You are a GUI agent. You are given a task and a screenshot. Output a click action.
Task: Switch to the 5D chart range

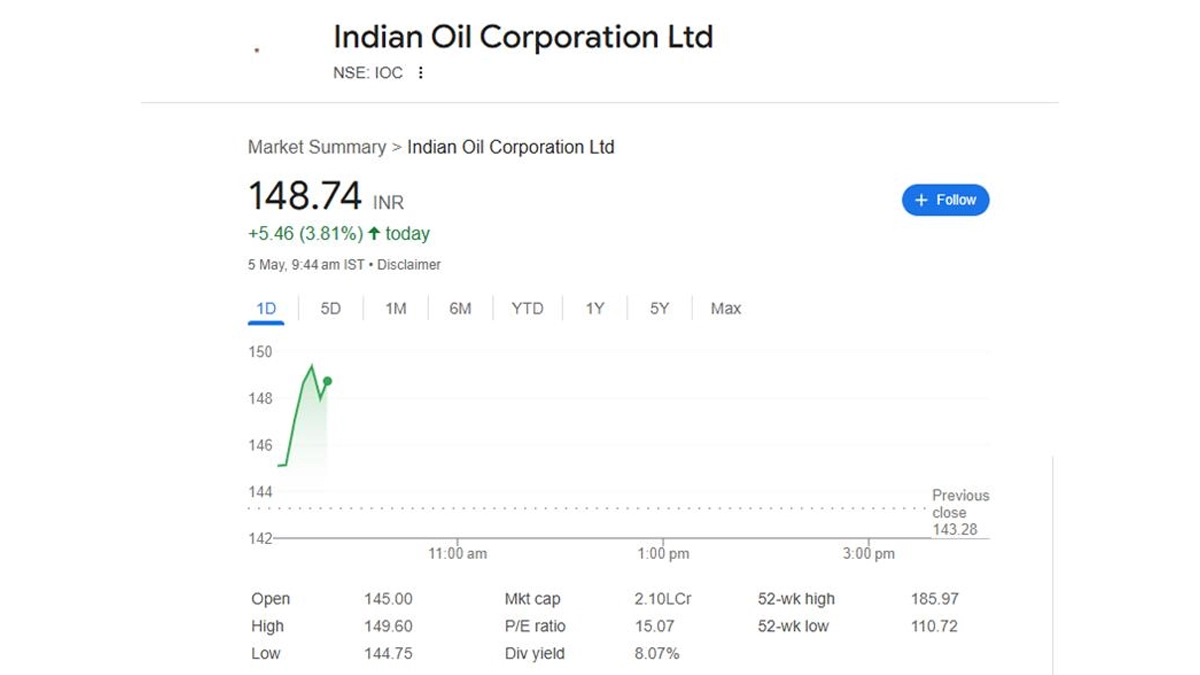point(330,309)
